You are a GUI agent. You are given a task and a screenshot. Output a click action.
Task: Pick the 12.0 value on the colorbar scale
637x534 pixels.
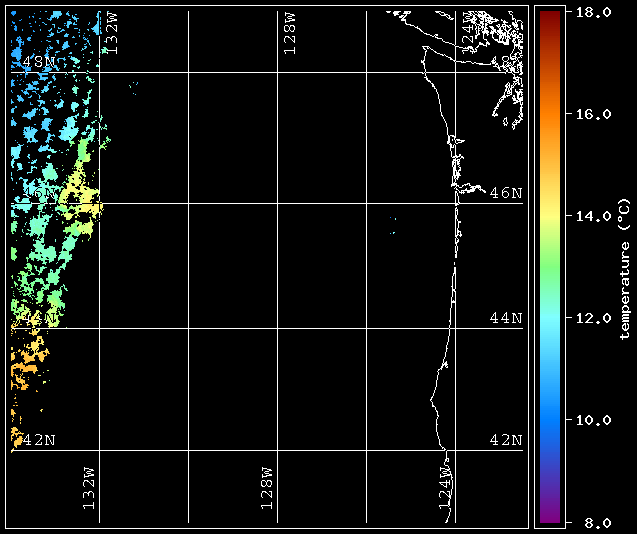click(592, 318)
